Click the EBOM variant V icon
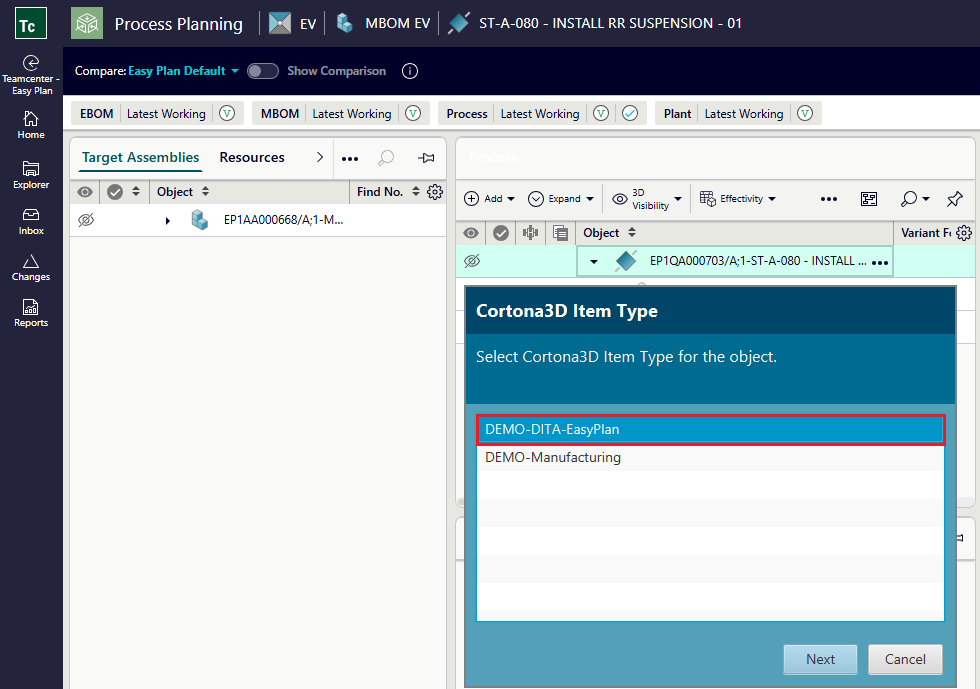This screenshot has height=689, width=980. (227, 113)
